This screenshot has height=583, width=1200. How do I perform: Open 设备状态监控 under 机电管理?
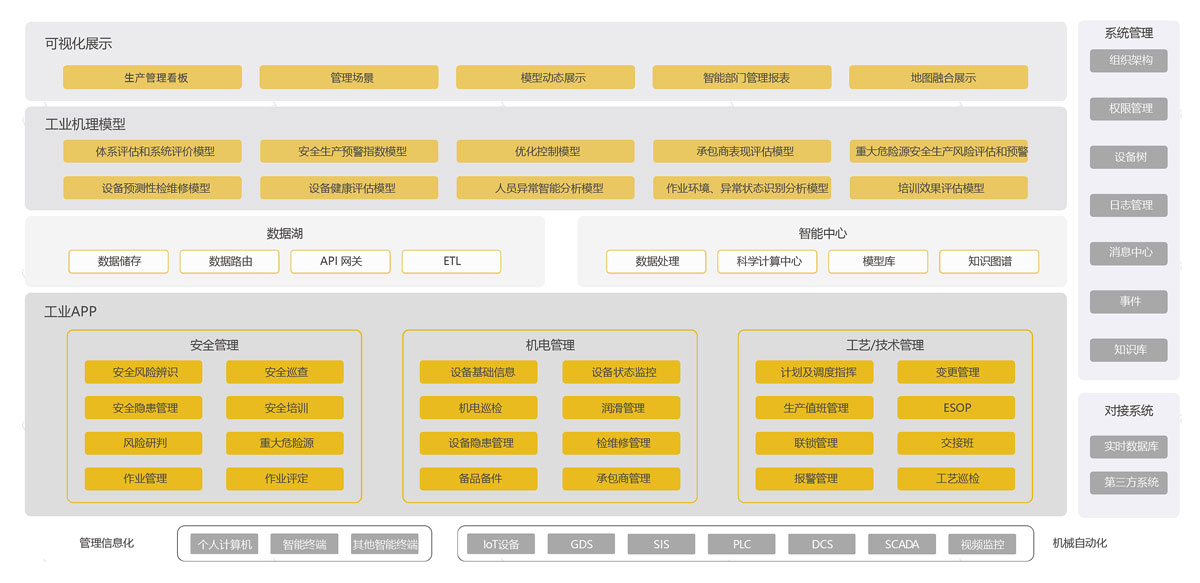coord(621,372)
